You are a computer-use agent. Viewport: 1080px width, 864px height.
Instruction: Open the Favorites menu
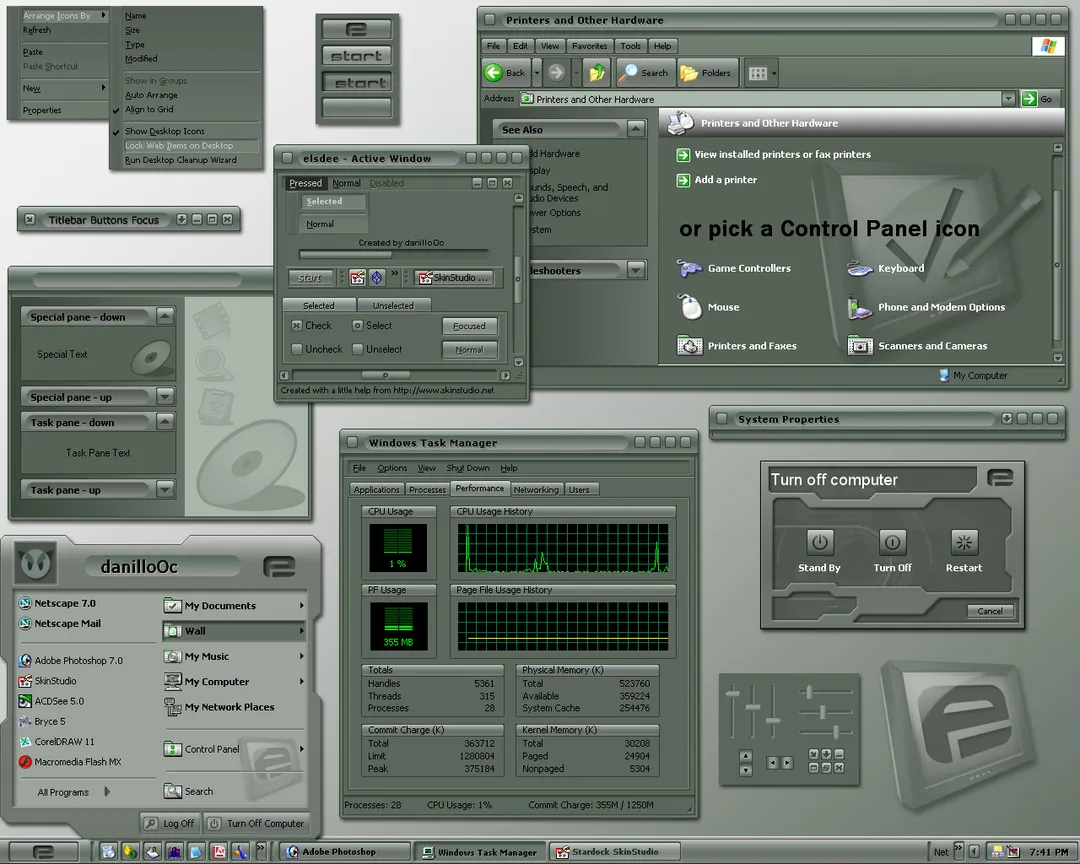coord(590,46)
